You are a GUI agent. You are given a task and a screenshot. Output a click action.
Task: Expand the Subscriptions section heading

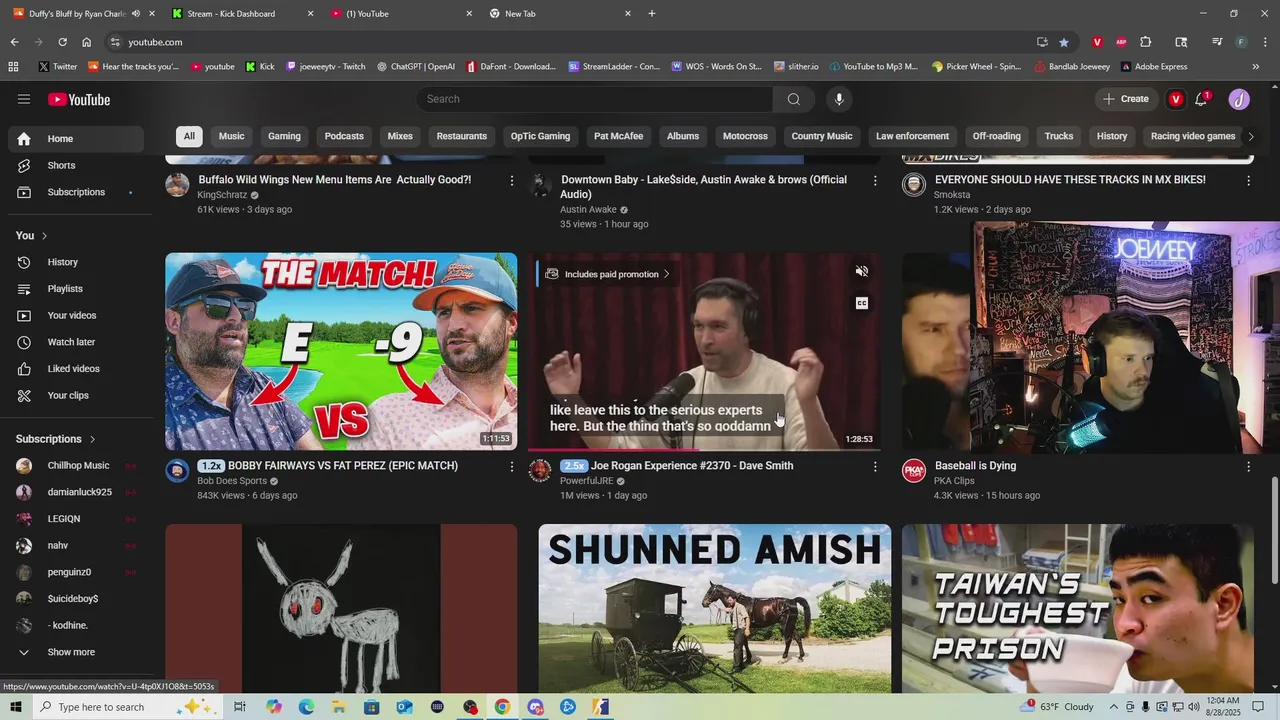(56, 439)
